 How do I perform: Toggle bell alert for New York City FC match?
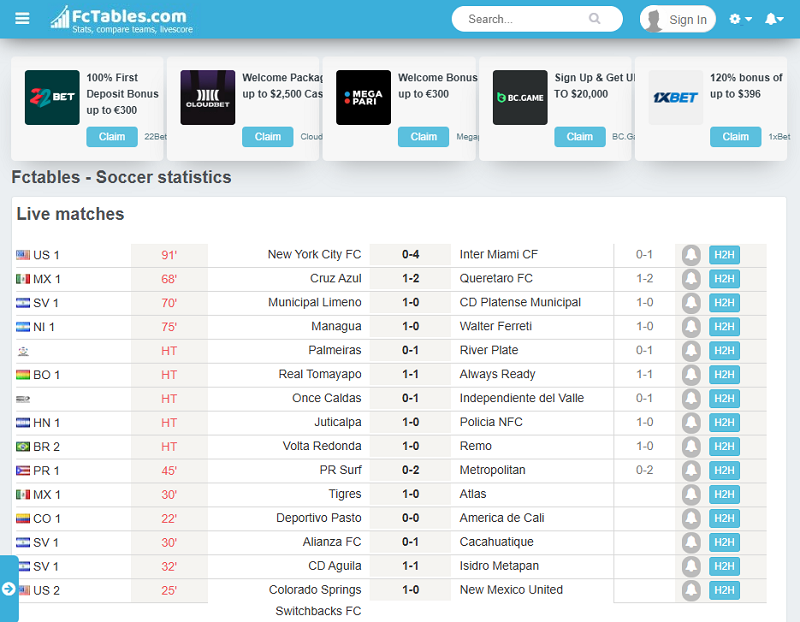pos(691,255)
